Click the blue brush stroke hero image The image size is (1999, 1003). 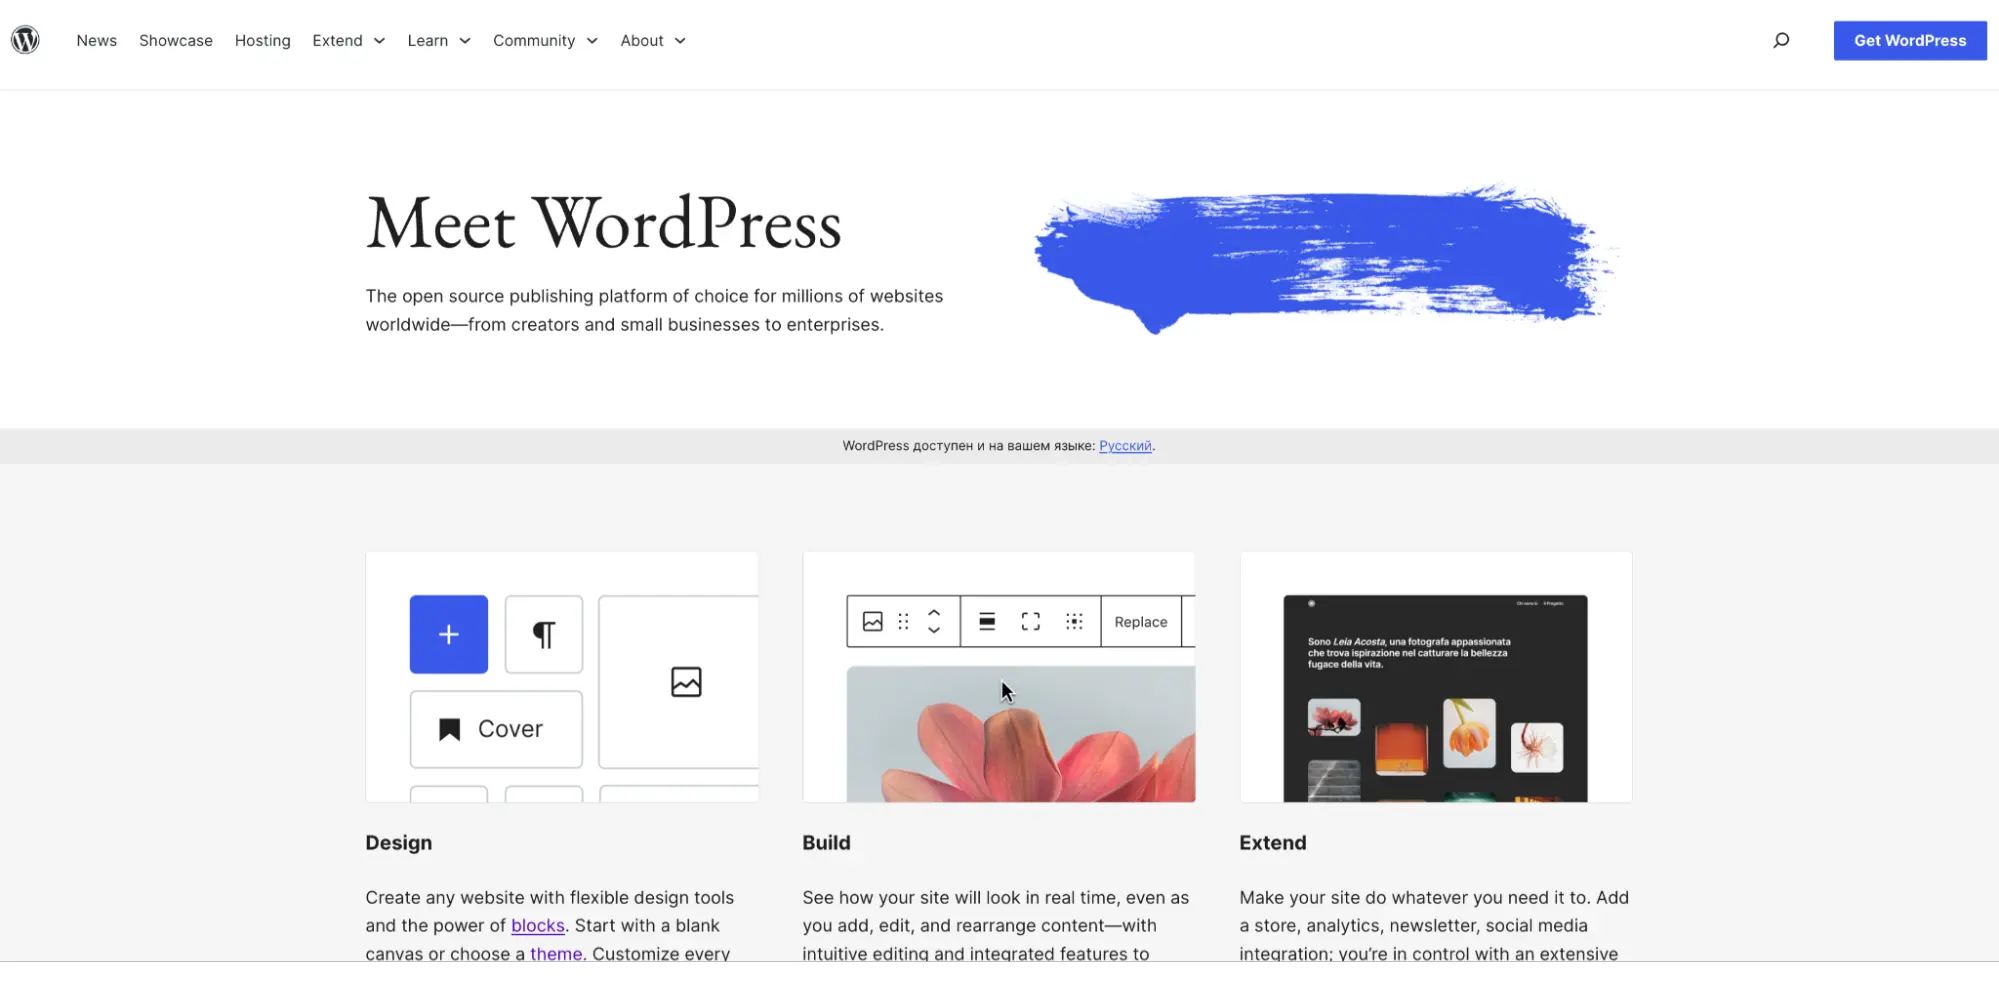pyautogui.click(x=1324, y=259)
